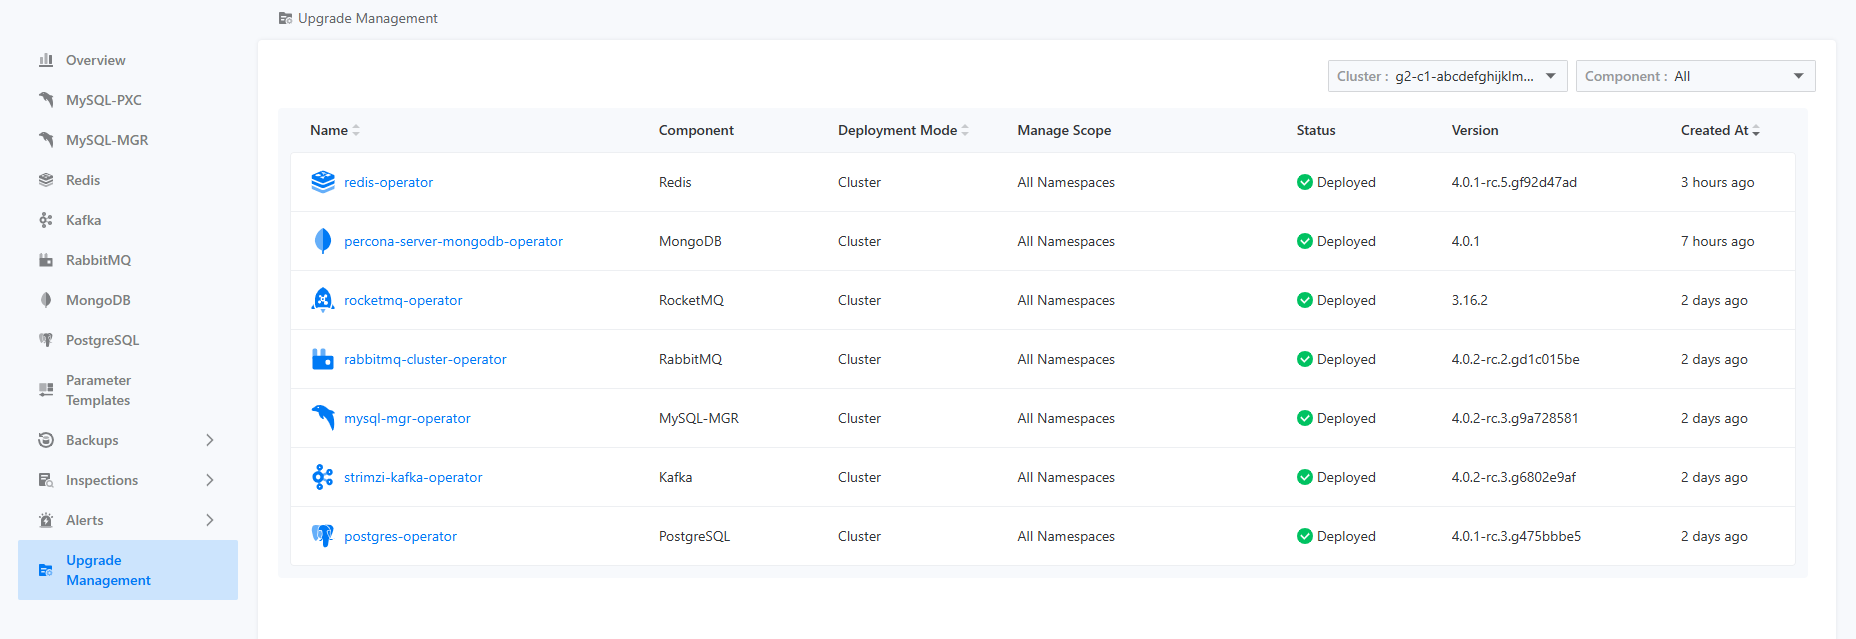Go to Overview in the sidebar
Viewport: 1856px width, 639px height.
[95, 60]
